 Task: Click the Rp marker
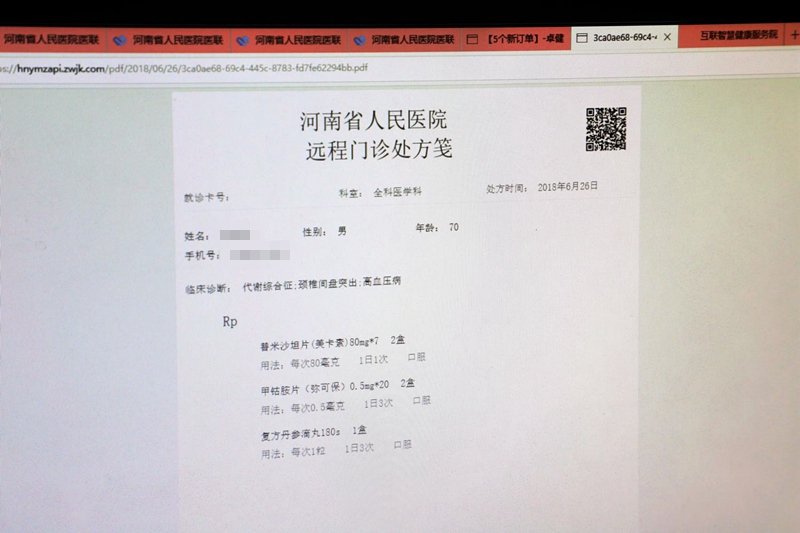coord(230,321)
